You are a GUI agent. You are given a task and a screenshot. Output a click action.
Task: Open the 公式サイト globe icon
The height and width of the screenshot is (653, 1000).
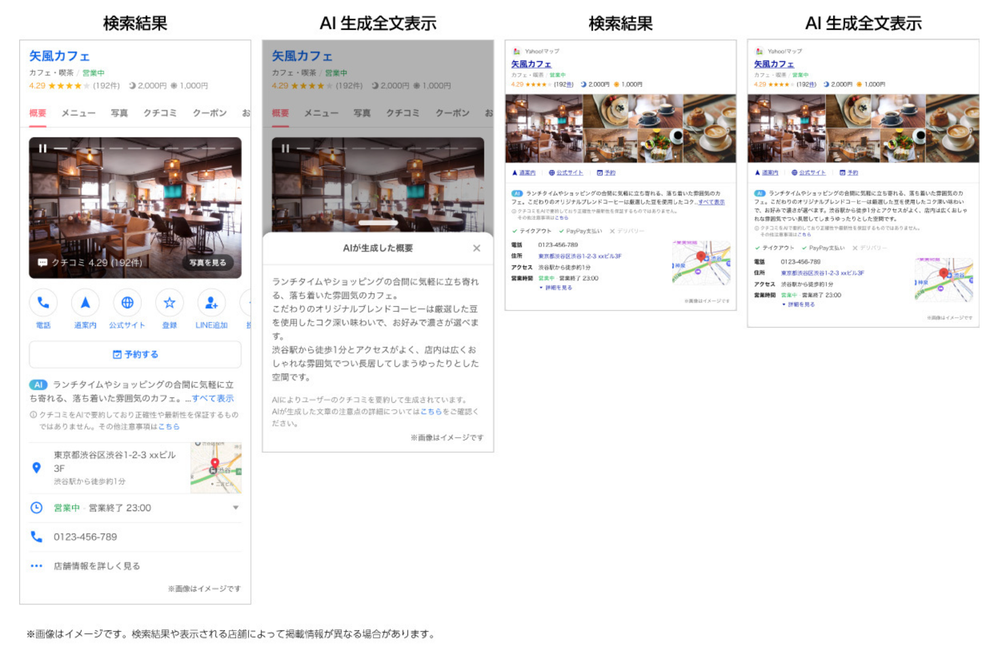point(127,302)
